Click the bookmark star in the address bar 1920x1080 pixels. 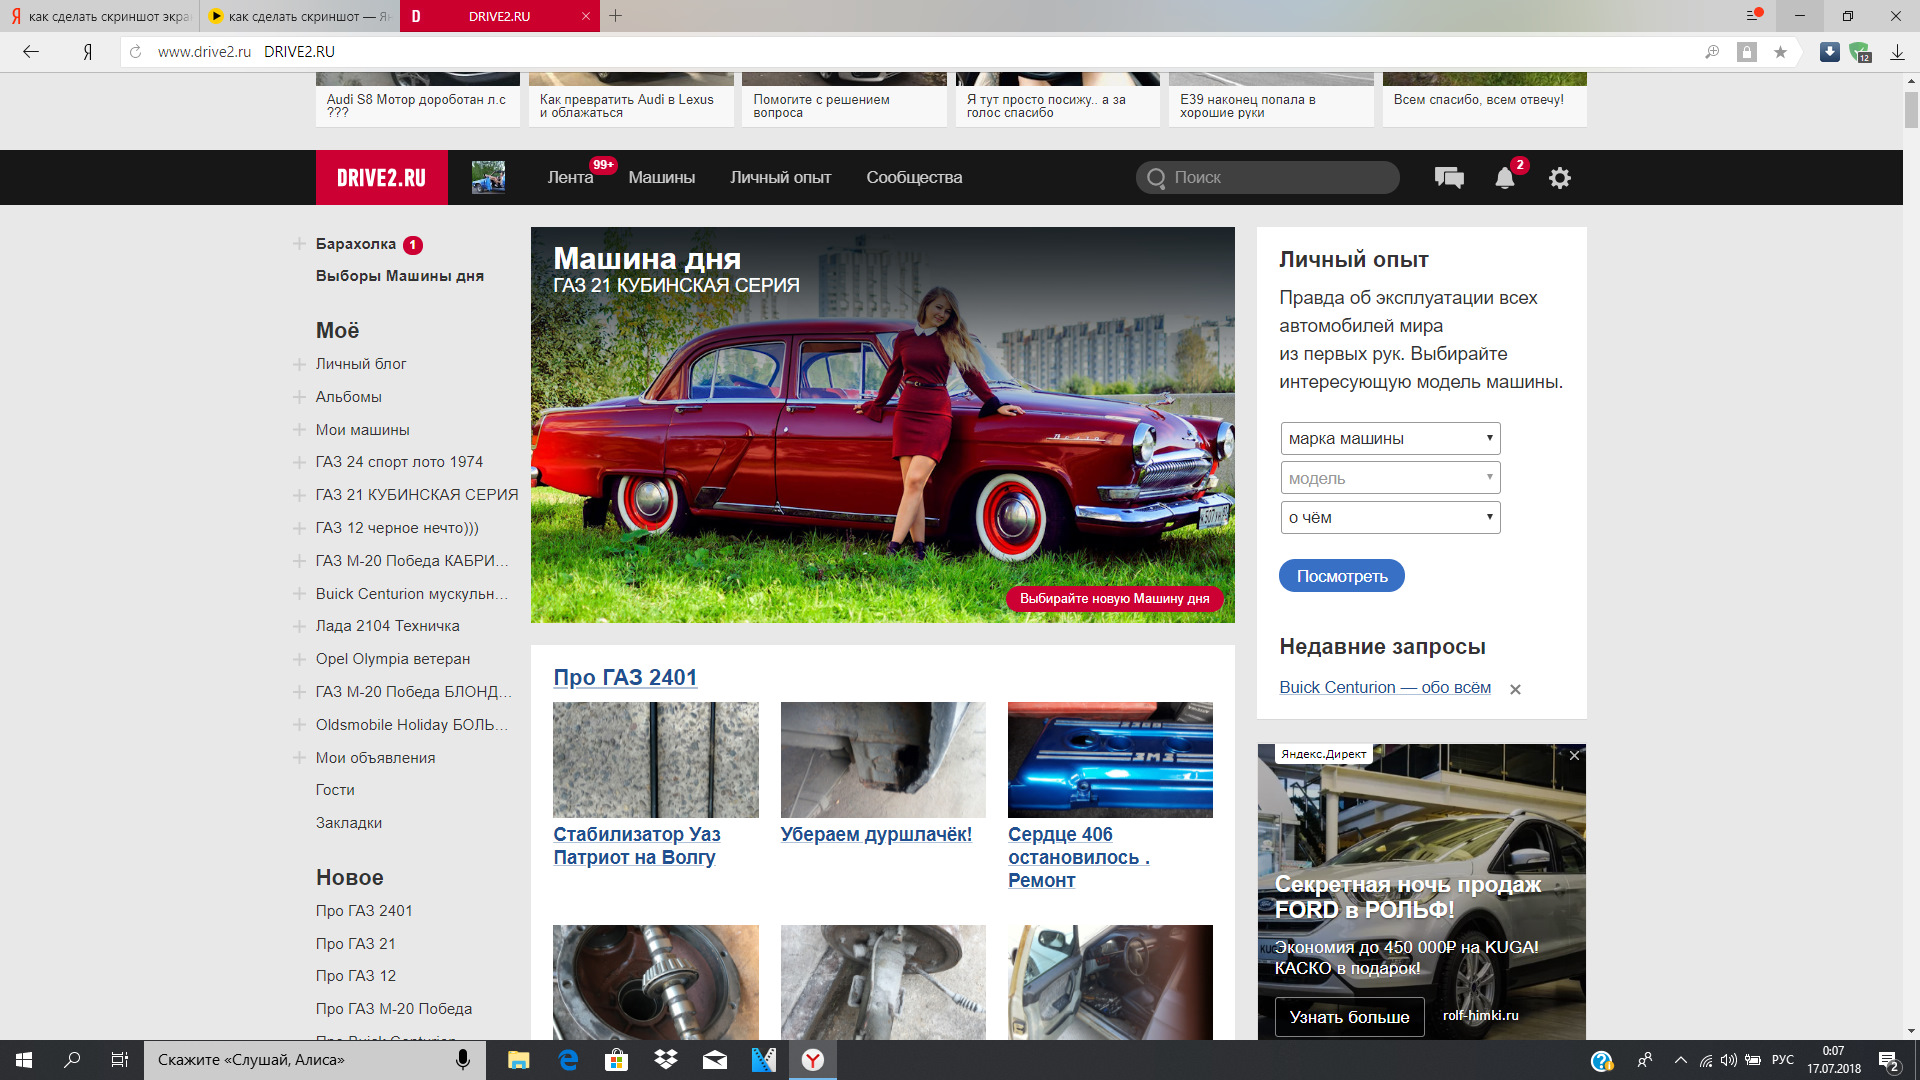pyautogui.click(x=1780, y=52)
